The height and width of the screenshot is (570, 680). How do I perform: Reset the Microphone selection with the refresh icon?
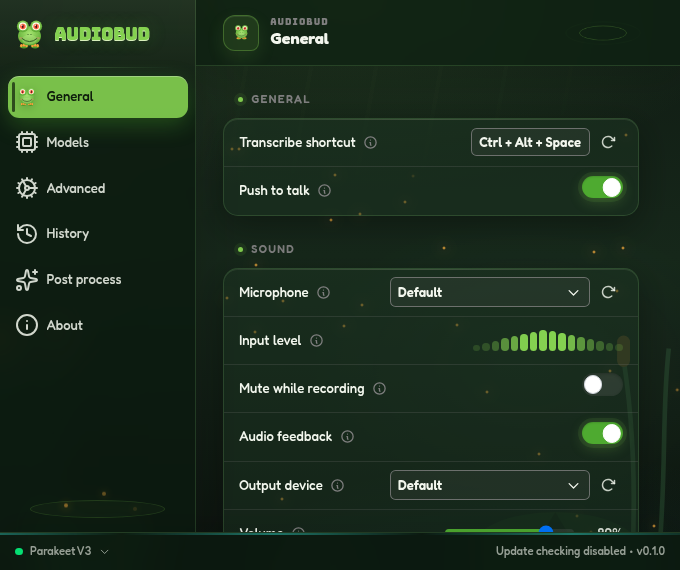(608, 292)
